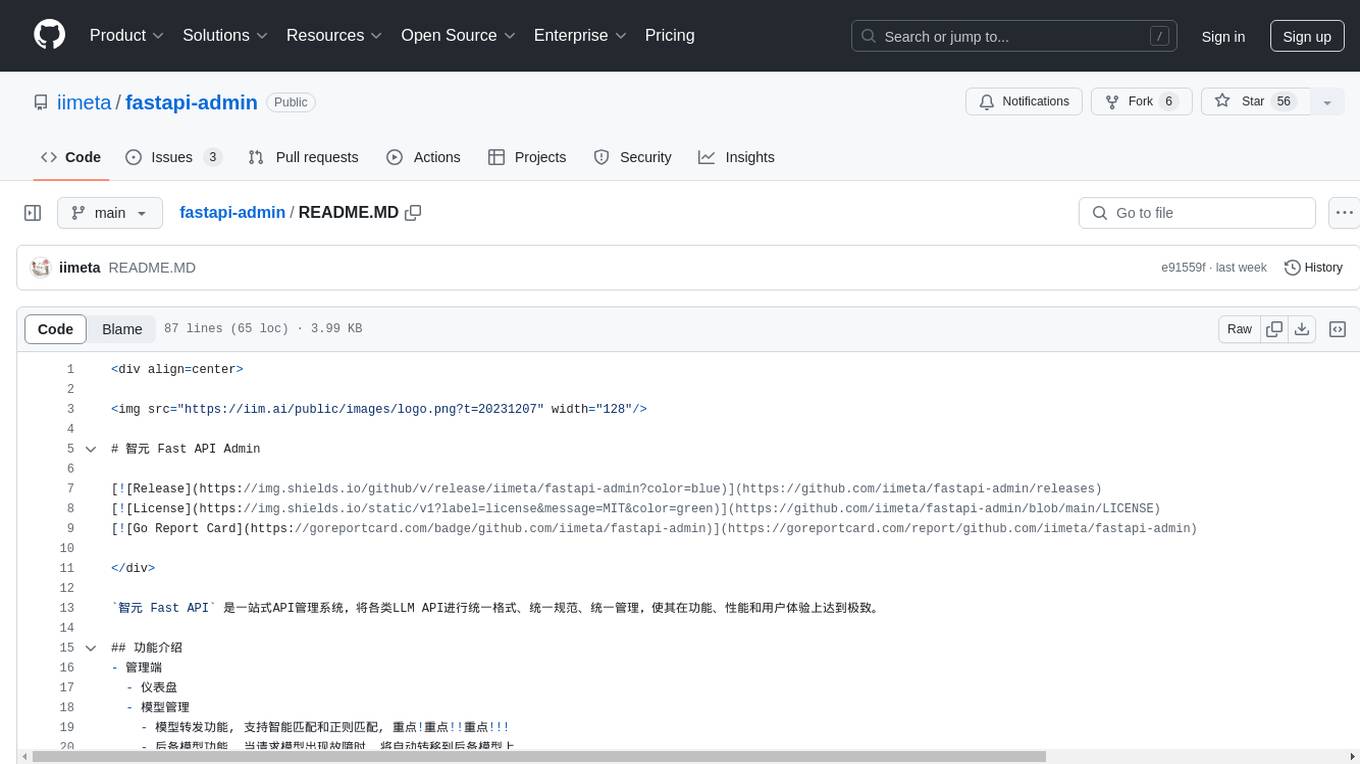Copy the README.MD file path

[413, 213]
